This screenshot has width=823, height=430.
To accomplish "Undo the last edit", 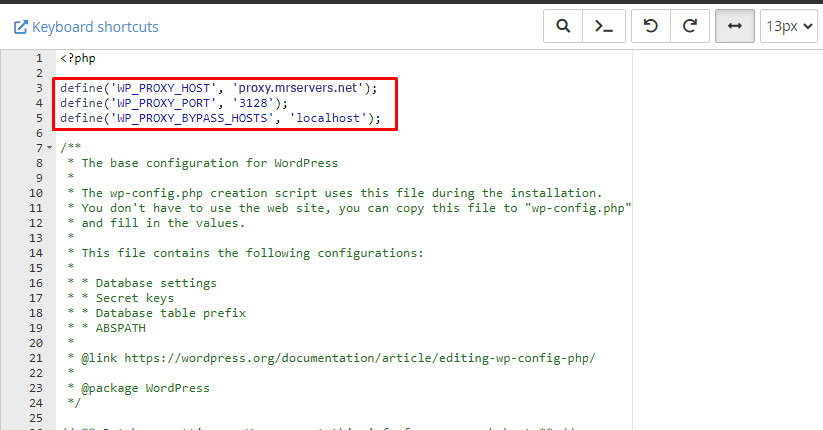I will [652, 27].
